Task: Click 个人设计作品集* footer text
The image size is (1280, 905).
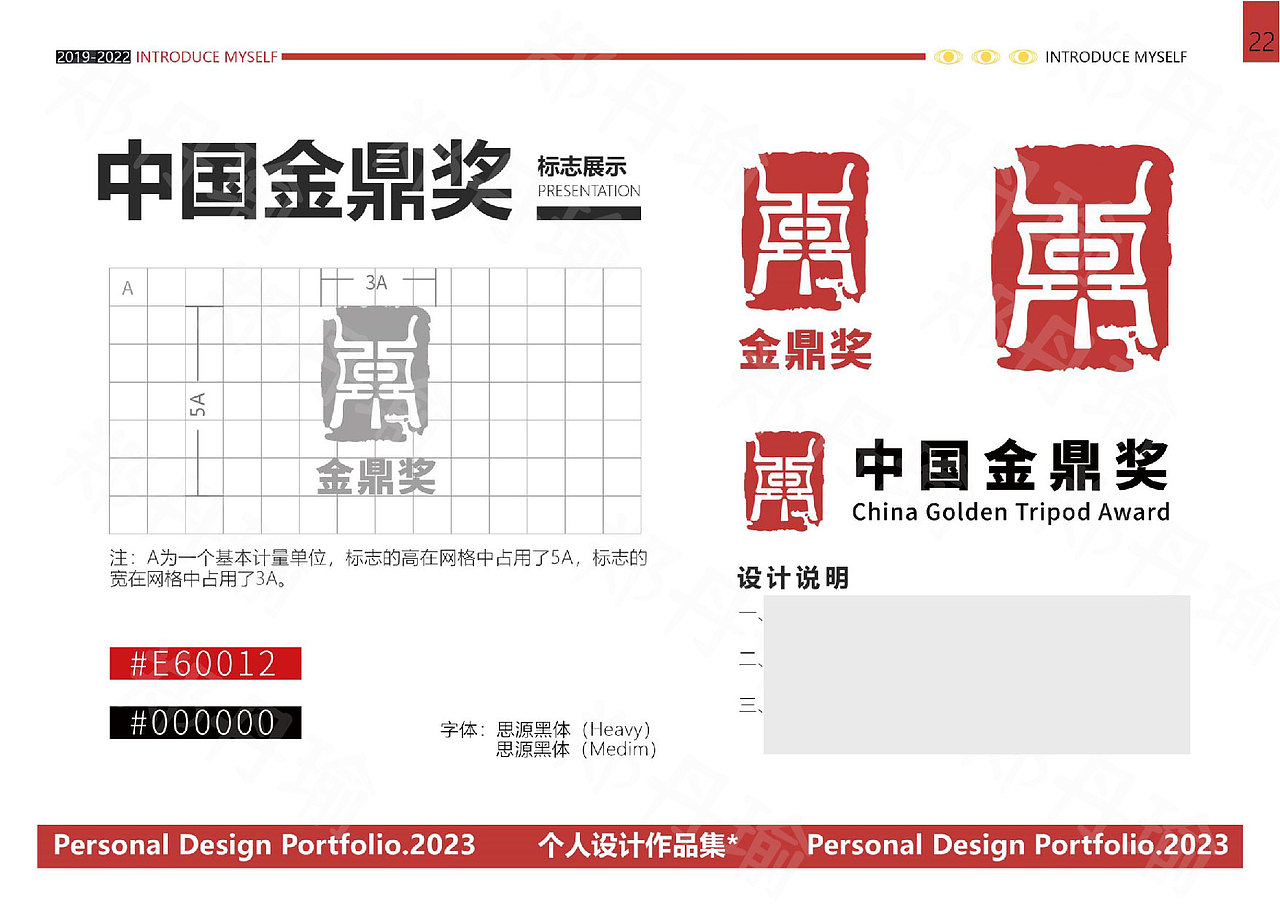Action: (x=638, y=846)
